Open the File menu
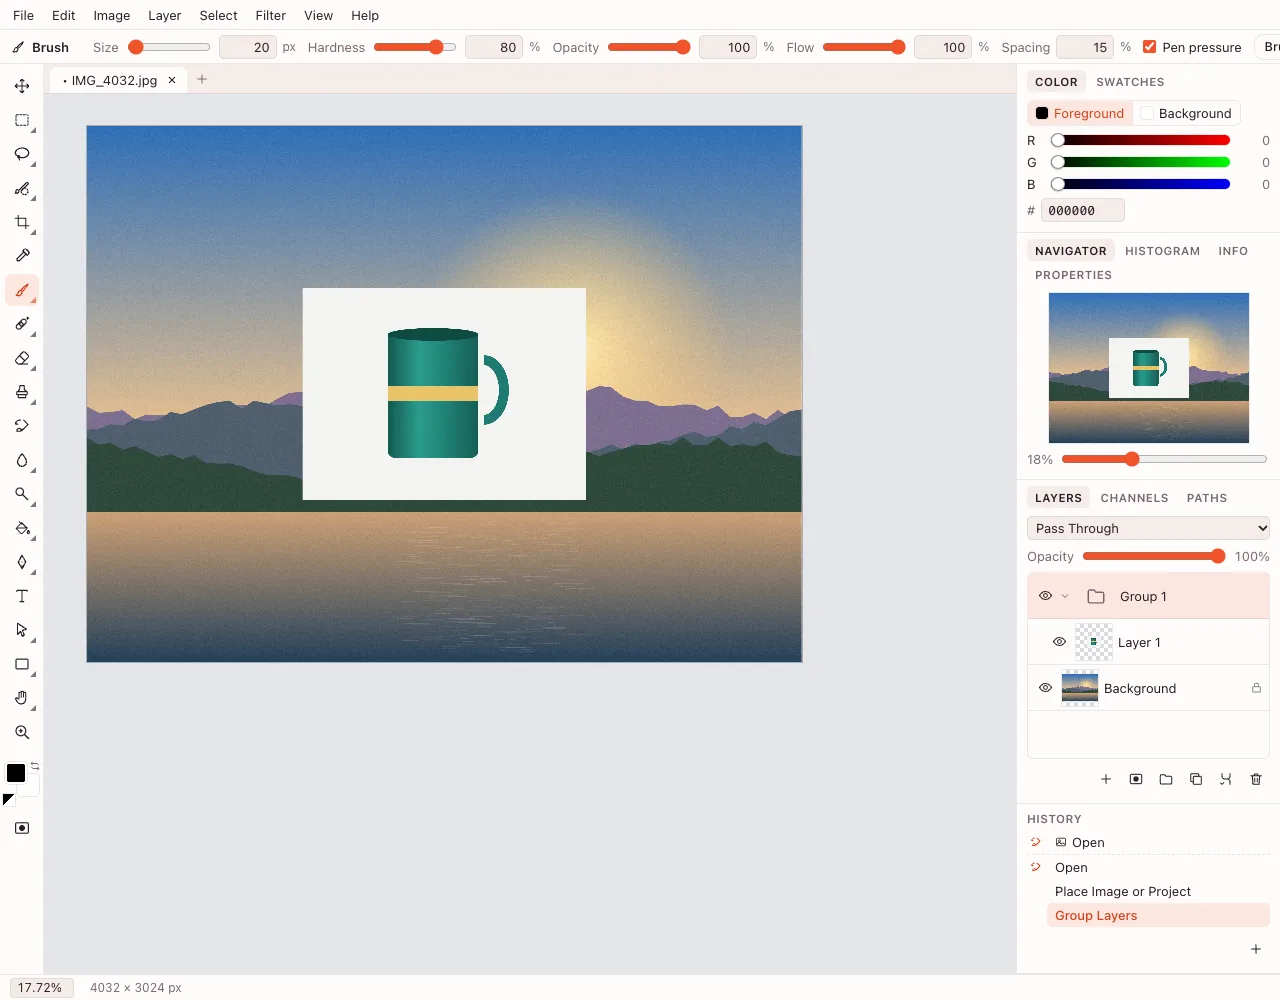1280x1000 pixels. [x=23, y=15]
